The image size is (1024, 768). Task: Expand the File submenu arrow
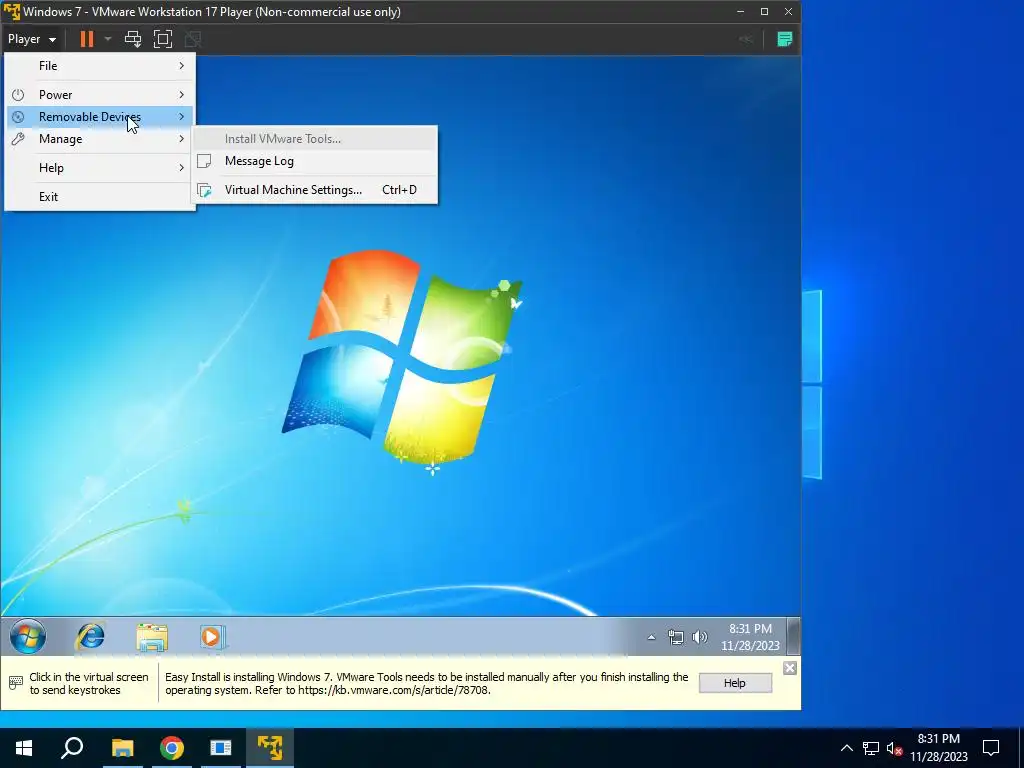click(182, 66)
